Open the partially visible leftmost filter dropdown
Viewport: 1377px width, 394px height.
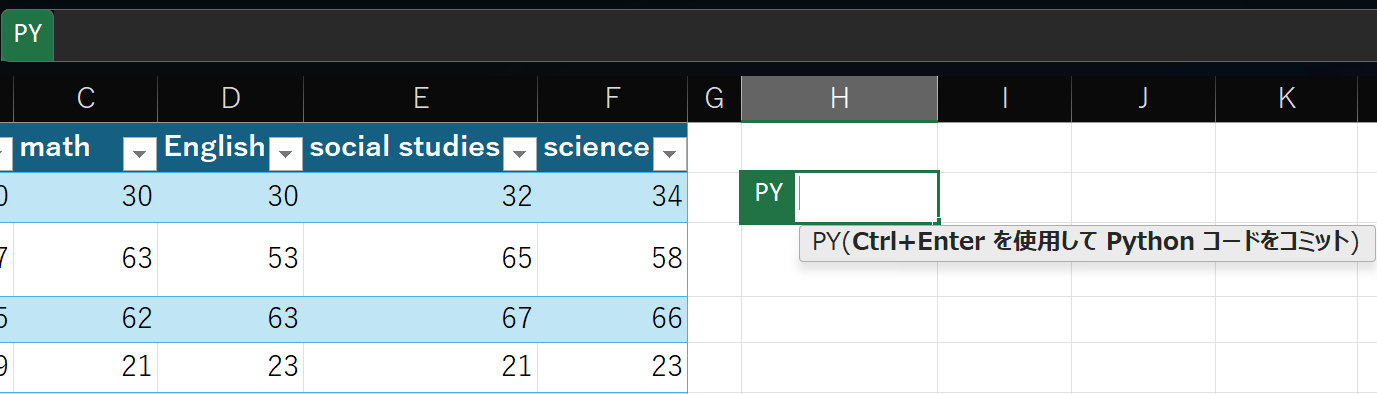(x=5, y=154)
